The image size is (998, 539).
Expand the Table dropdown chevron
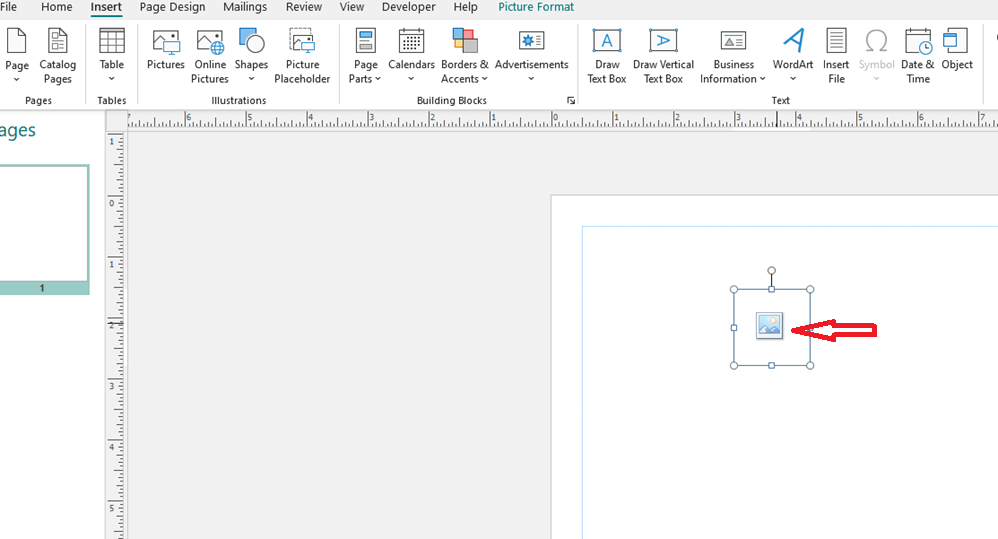point(111,79)
